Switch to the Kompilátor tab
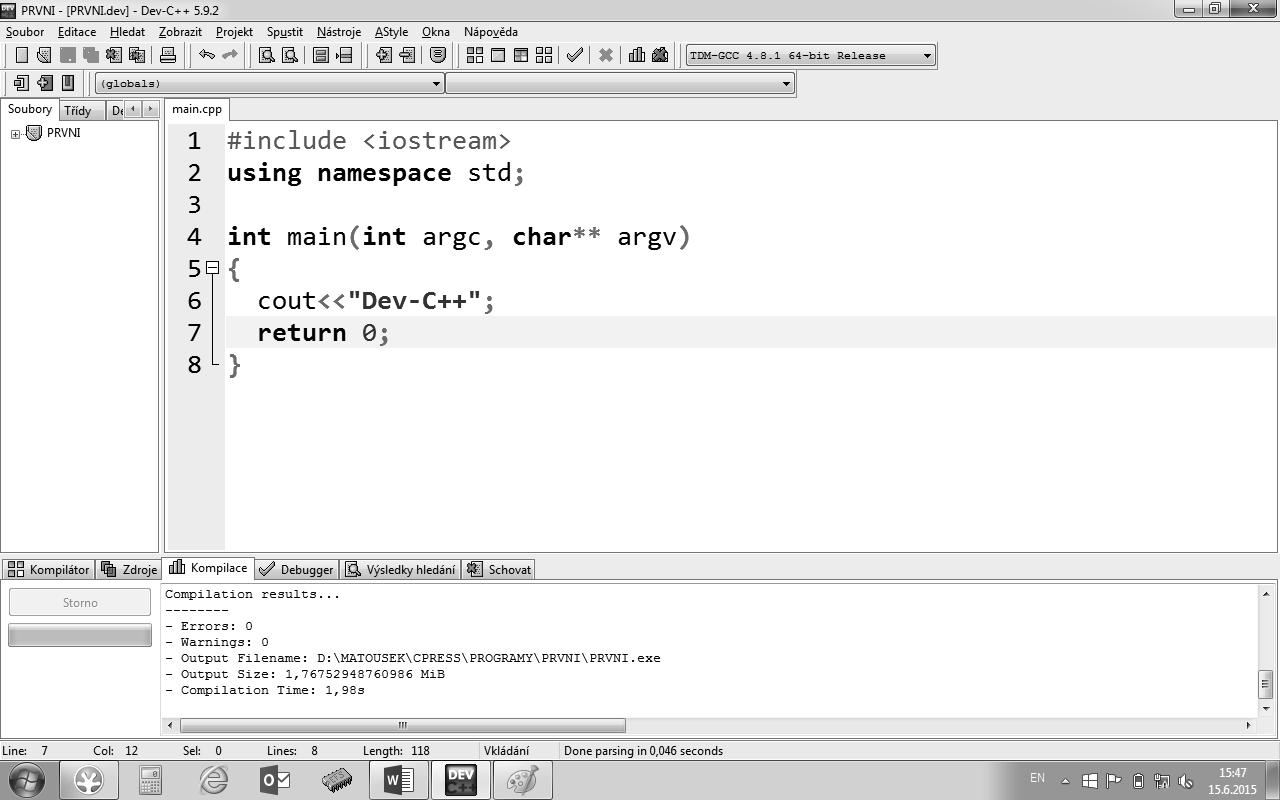 [48, 570]
